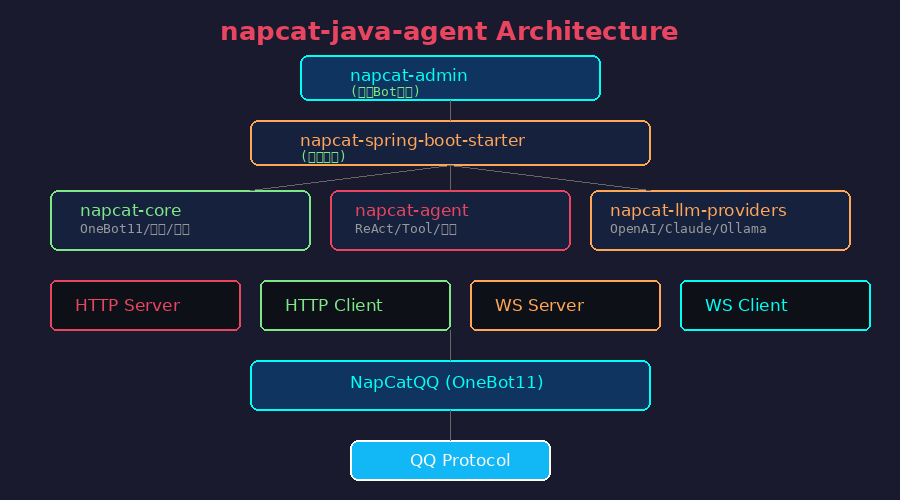The height and width of the screenshot is (500, 900).
Task: Click the WS Server box
Action: tap(565, 305)
